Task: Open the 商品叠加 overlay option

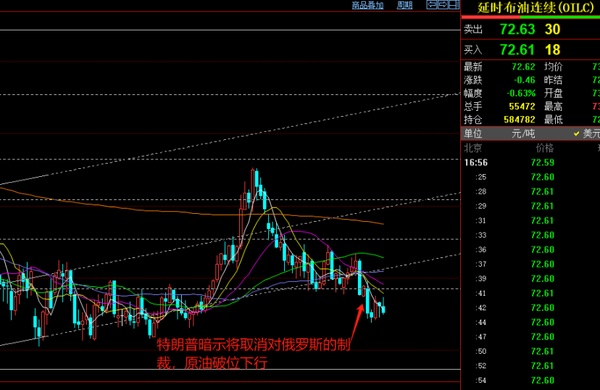Action: [367, 5]
